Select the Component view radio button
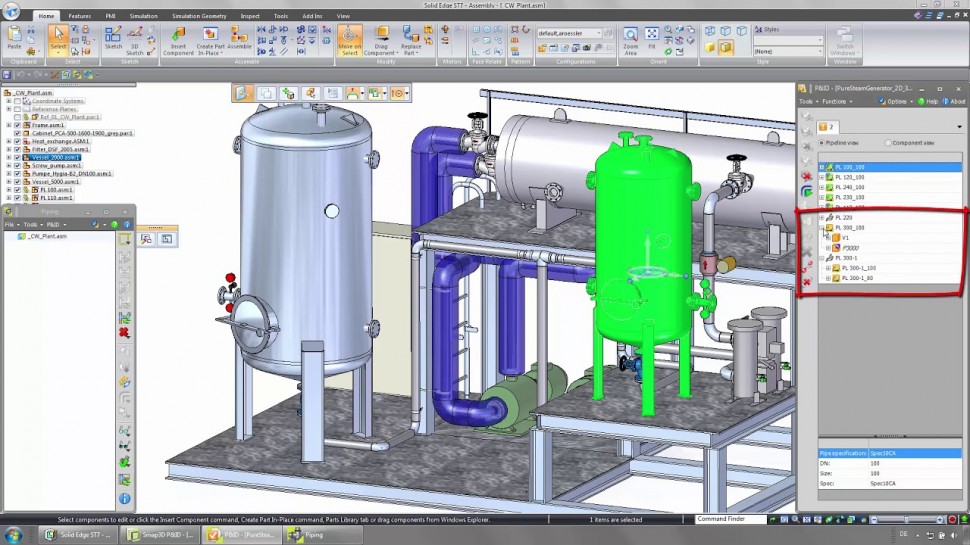 click(x=887, y=143)
